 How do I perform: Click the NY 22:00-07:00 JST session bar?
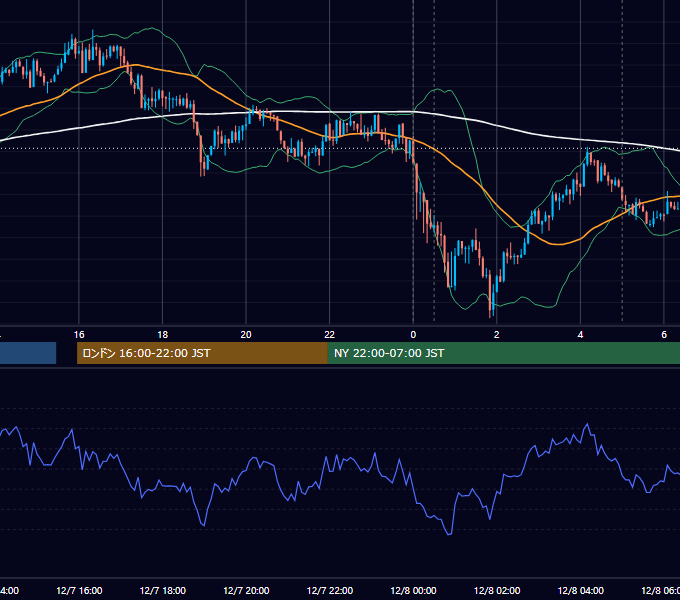tap(503, 353)
